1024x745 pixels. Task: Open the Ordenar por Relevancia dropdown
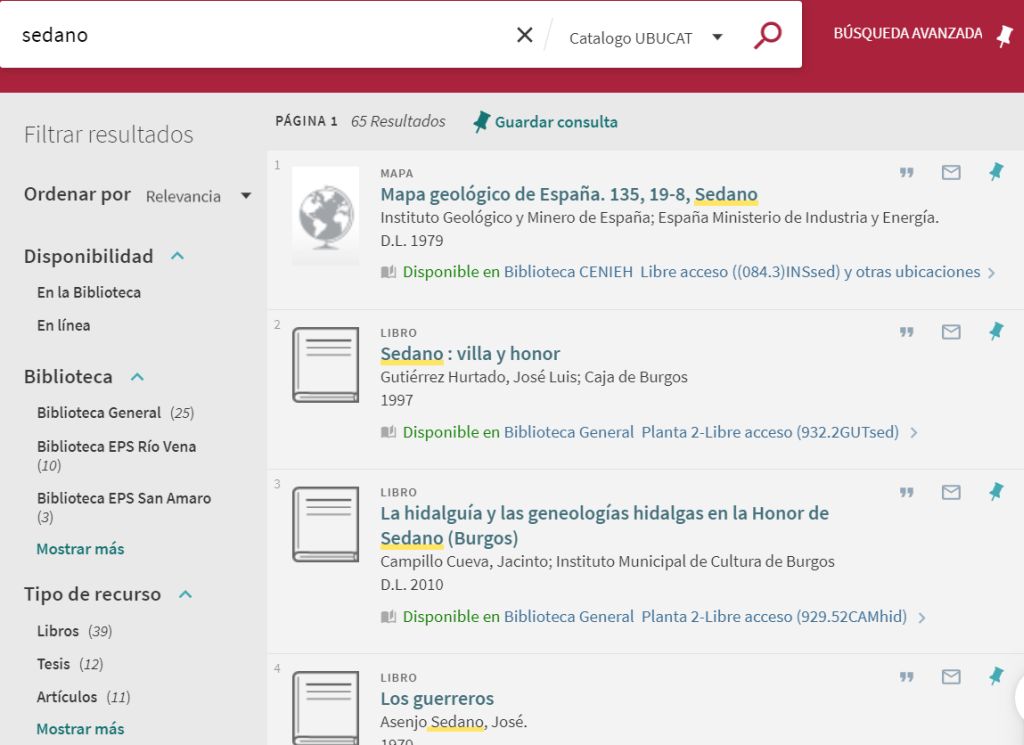click(x=198, y=196)
